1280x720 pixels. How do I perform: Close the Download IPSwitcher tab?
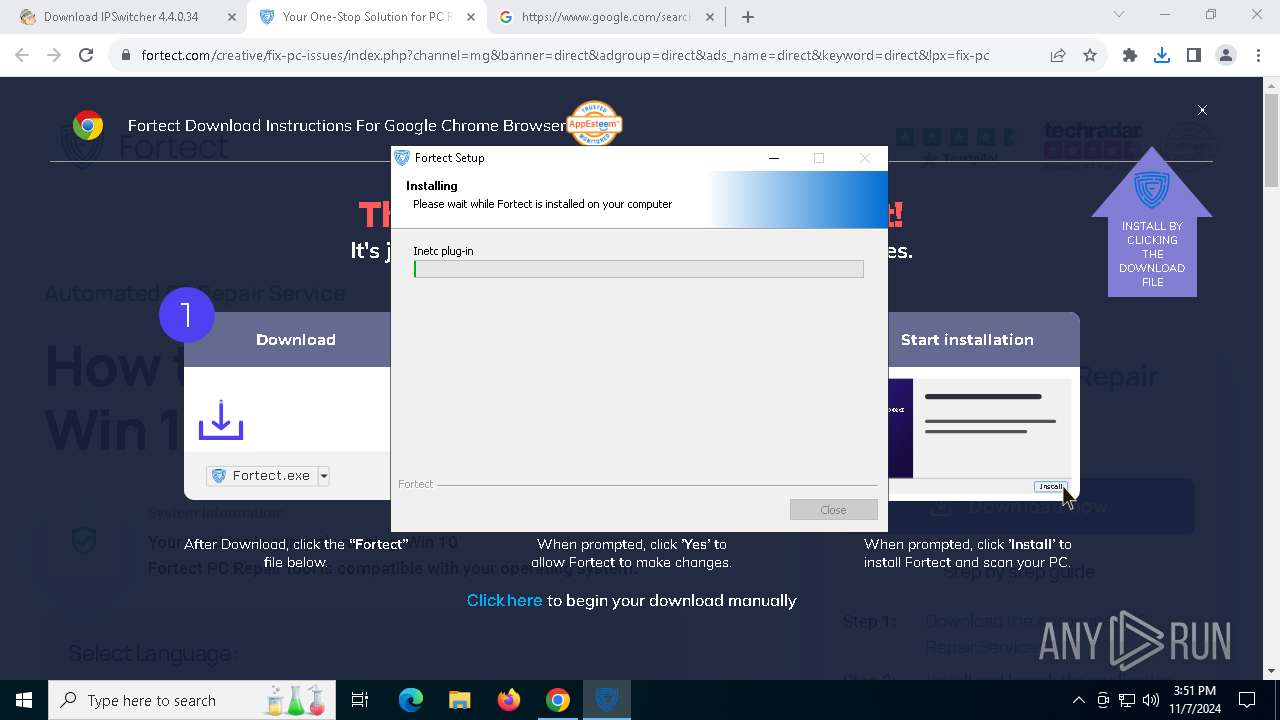pos(230,17)
